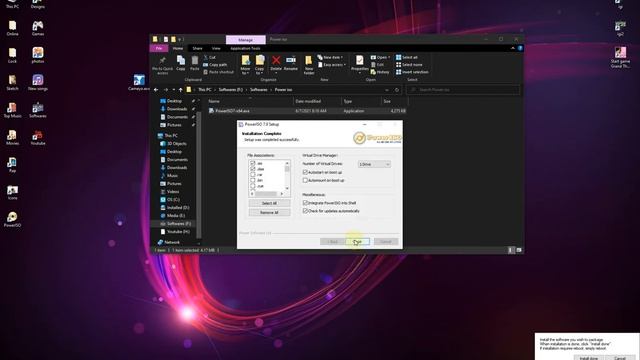Screen dimensions: 640x360
Task: Switch to the Share ribbon tab
Action: pos(198,48)
